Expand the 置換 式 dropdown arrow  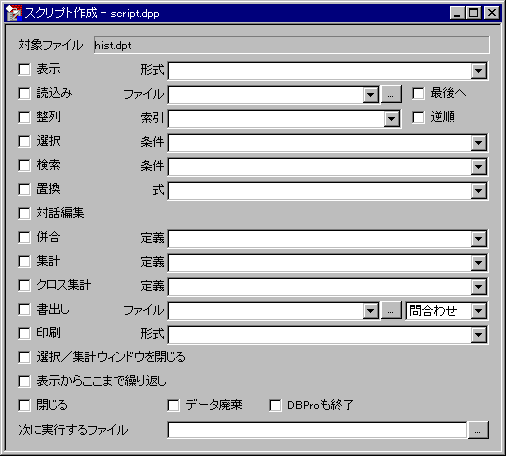tap(479, 191)
